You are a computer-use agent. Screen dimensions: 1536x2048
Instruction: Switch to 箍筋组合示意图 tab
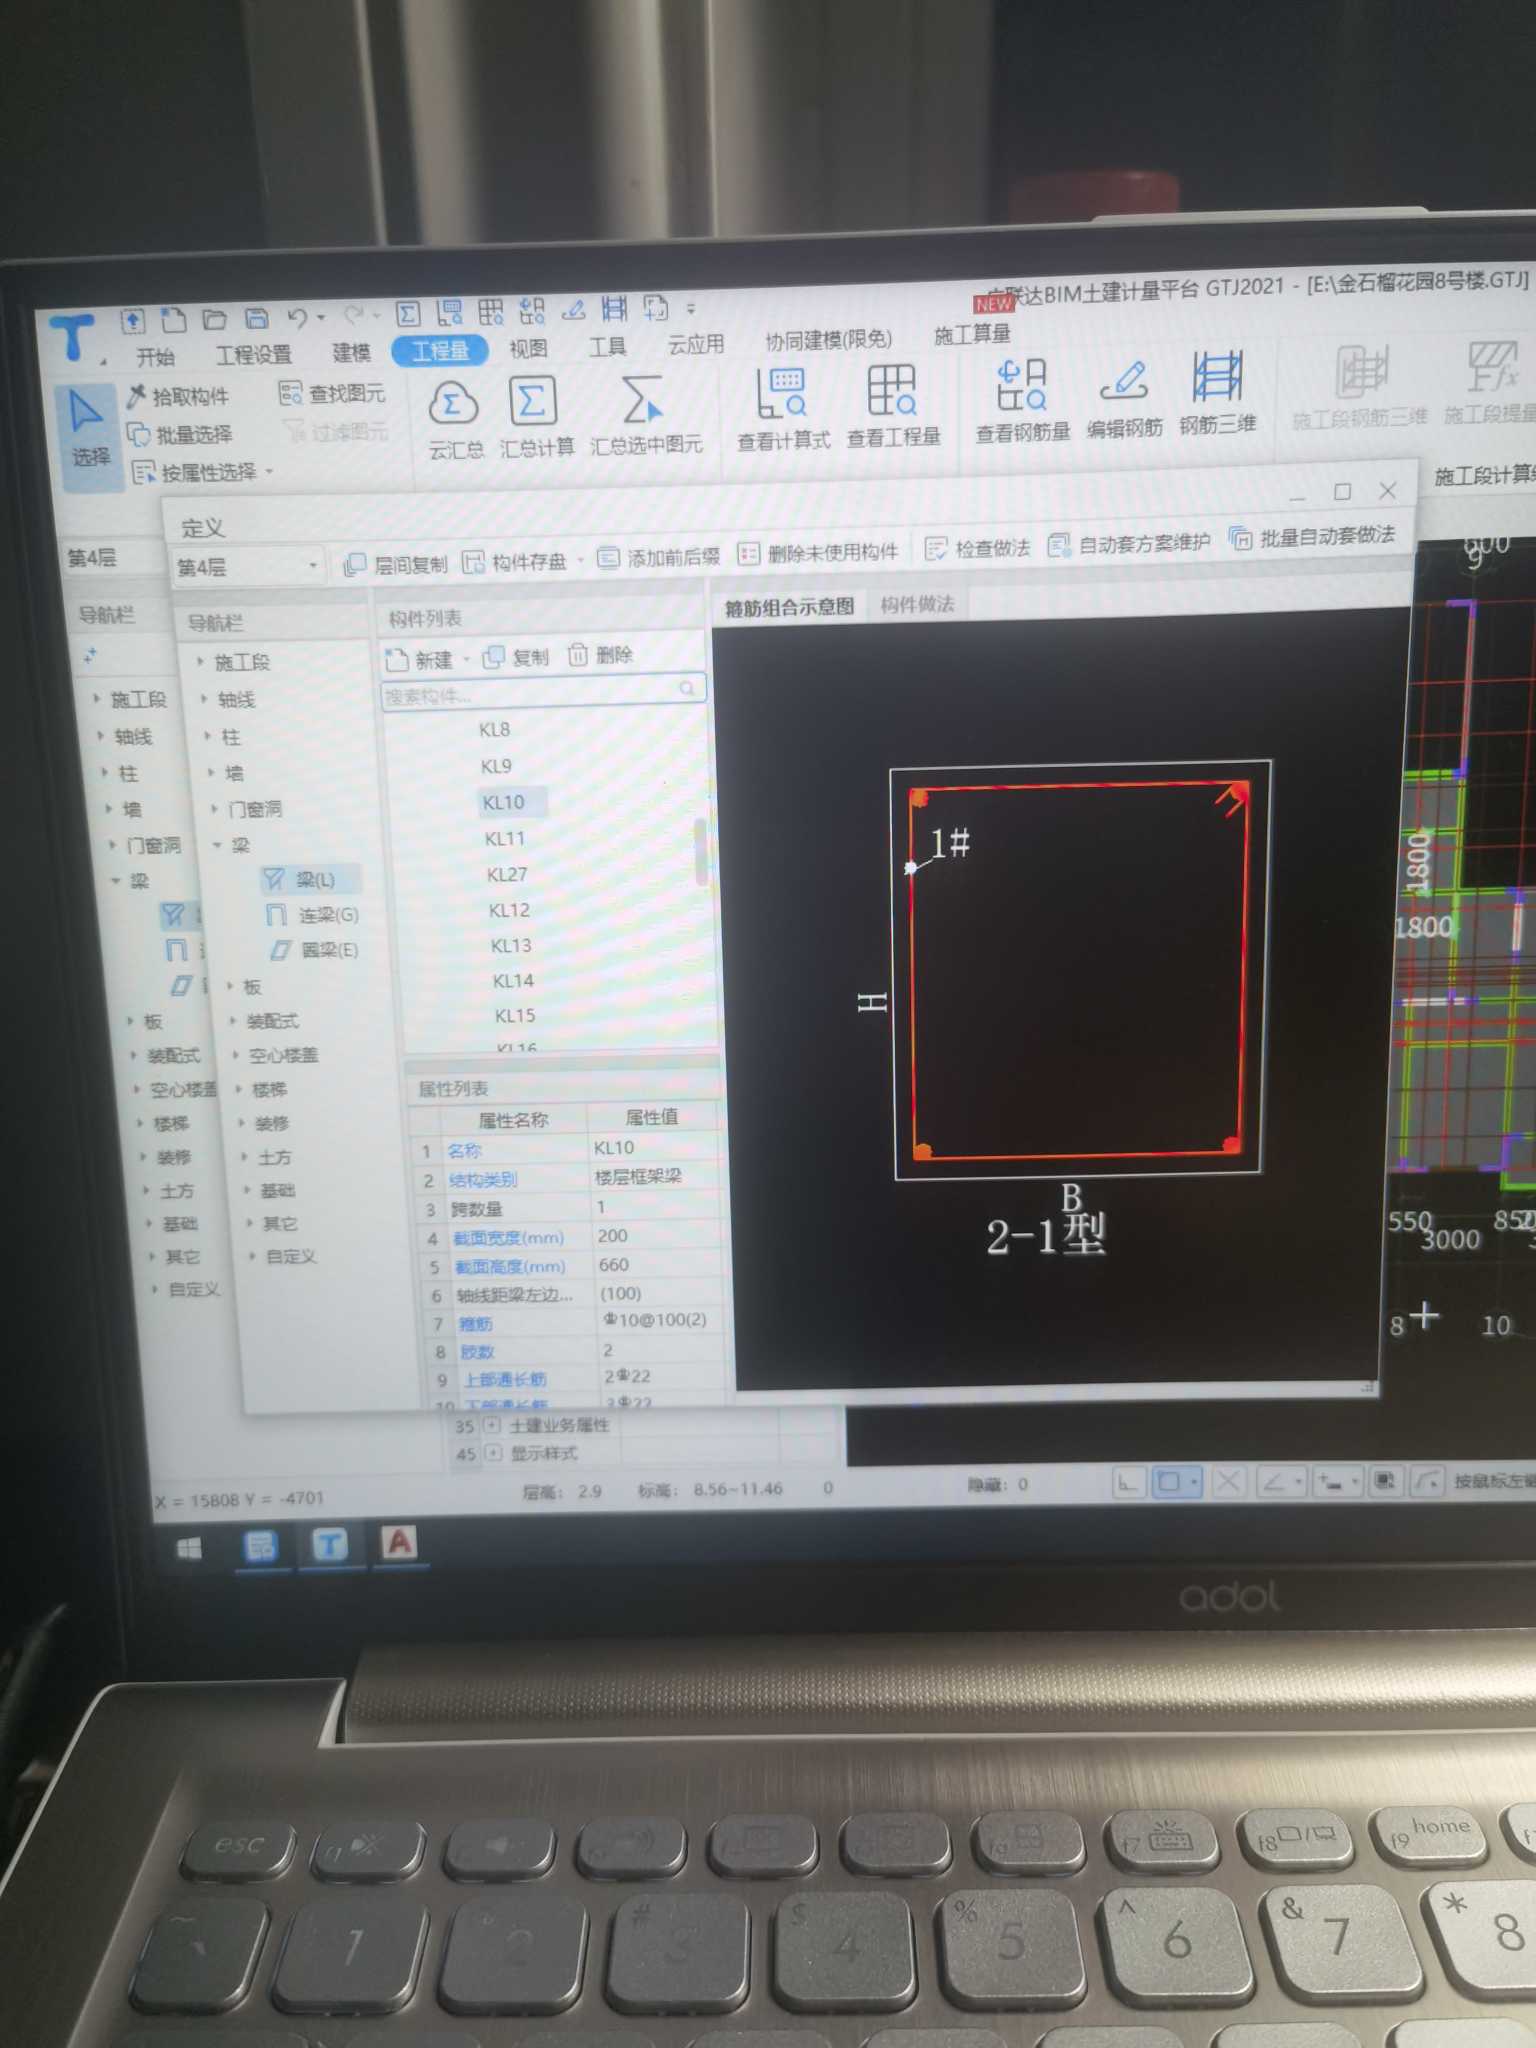click(789, 607)
